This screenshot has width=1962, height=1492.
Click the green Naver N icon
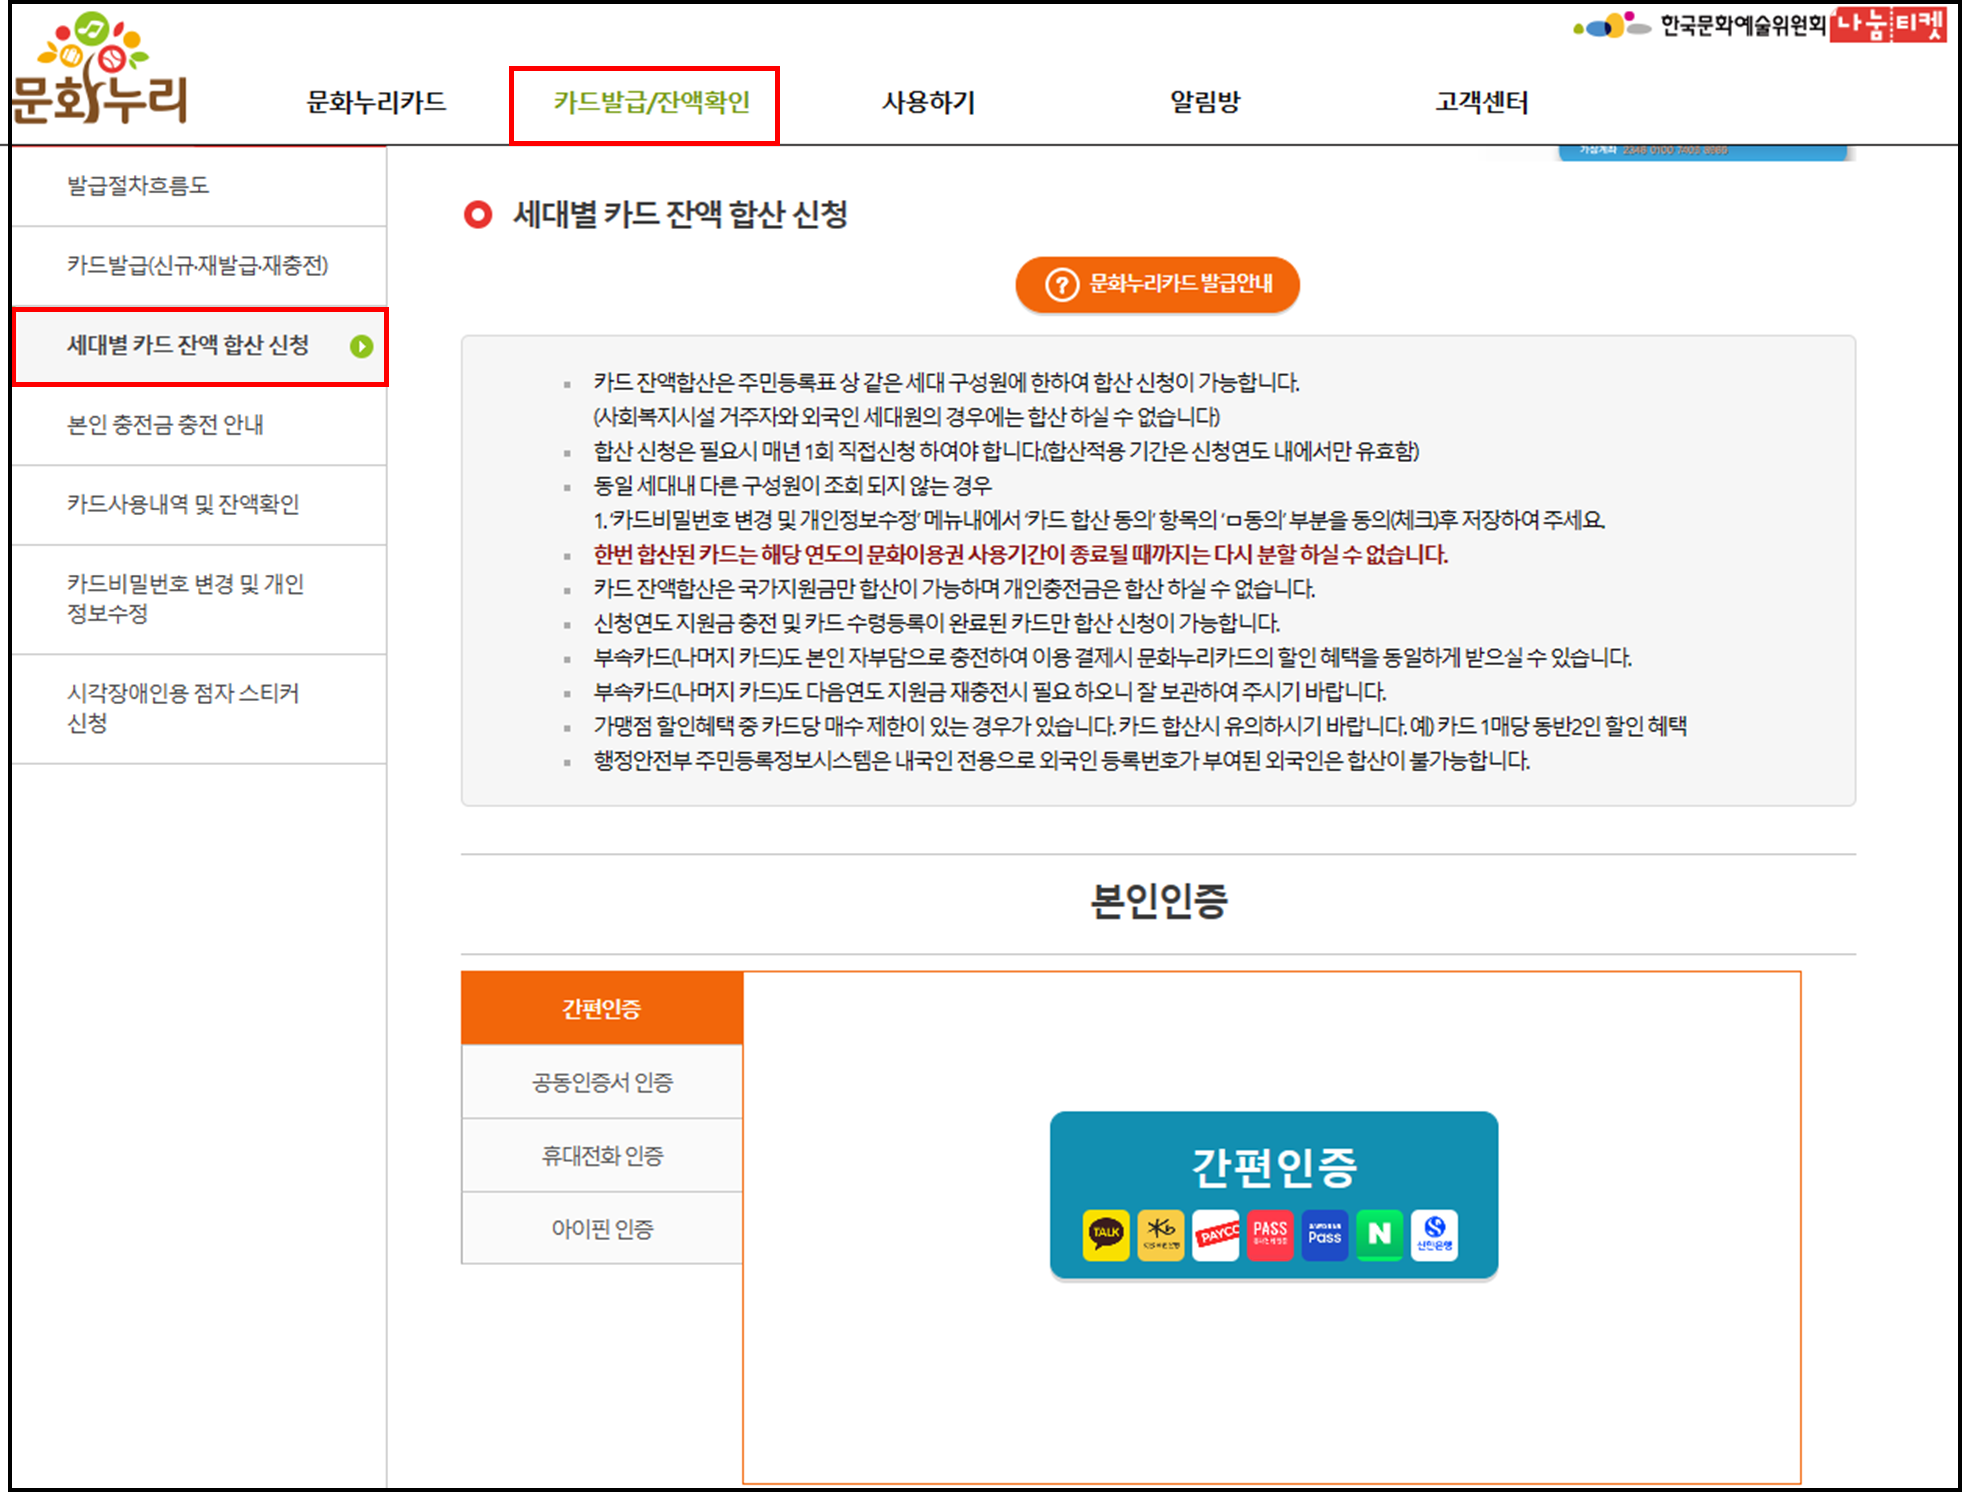1379,1234
